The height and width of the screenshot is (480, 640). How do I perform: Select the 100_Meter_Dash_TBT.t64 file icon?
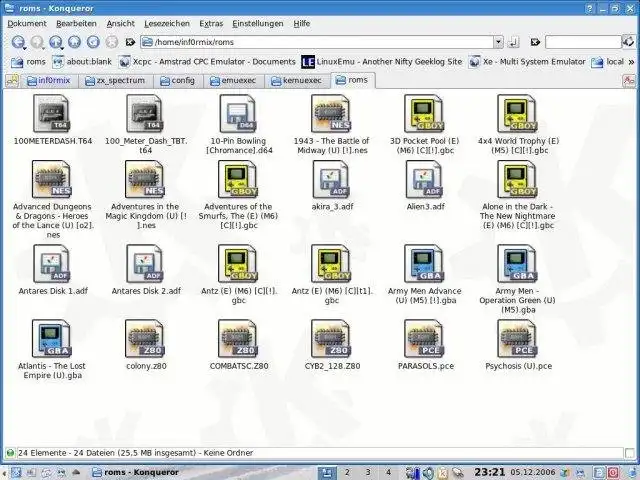click(144, 113)
